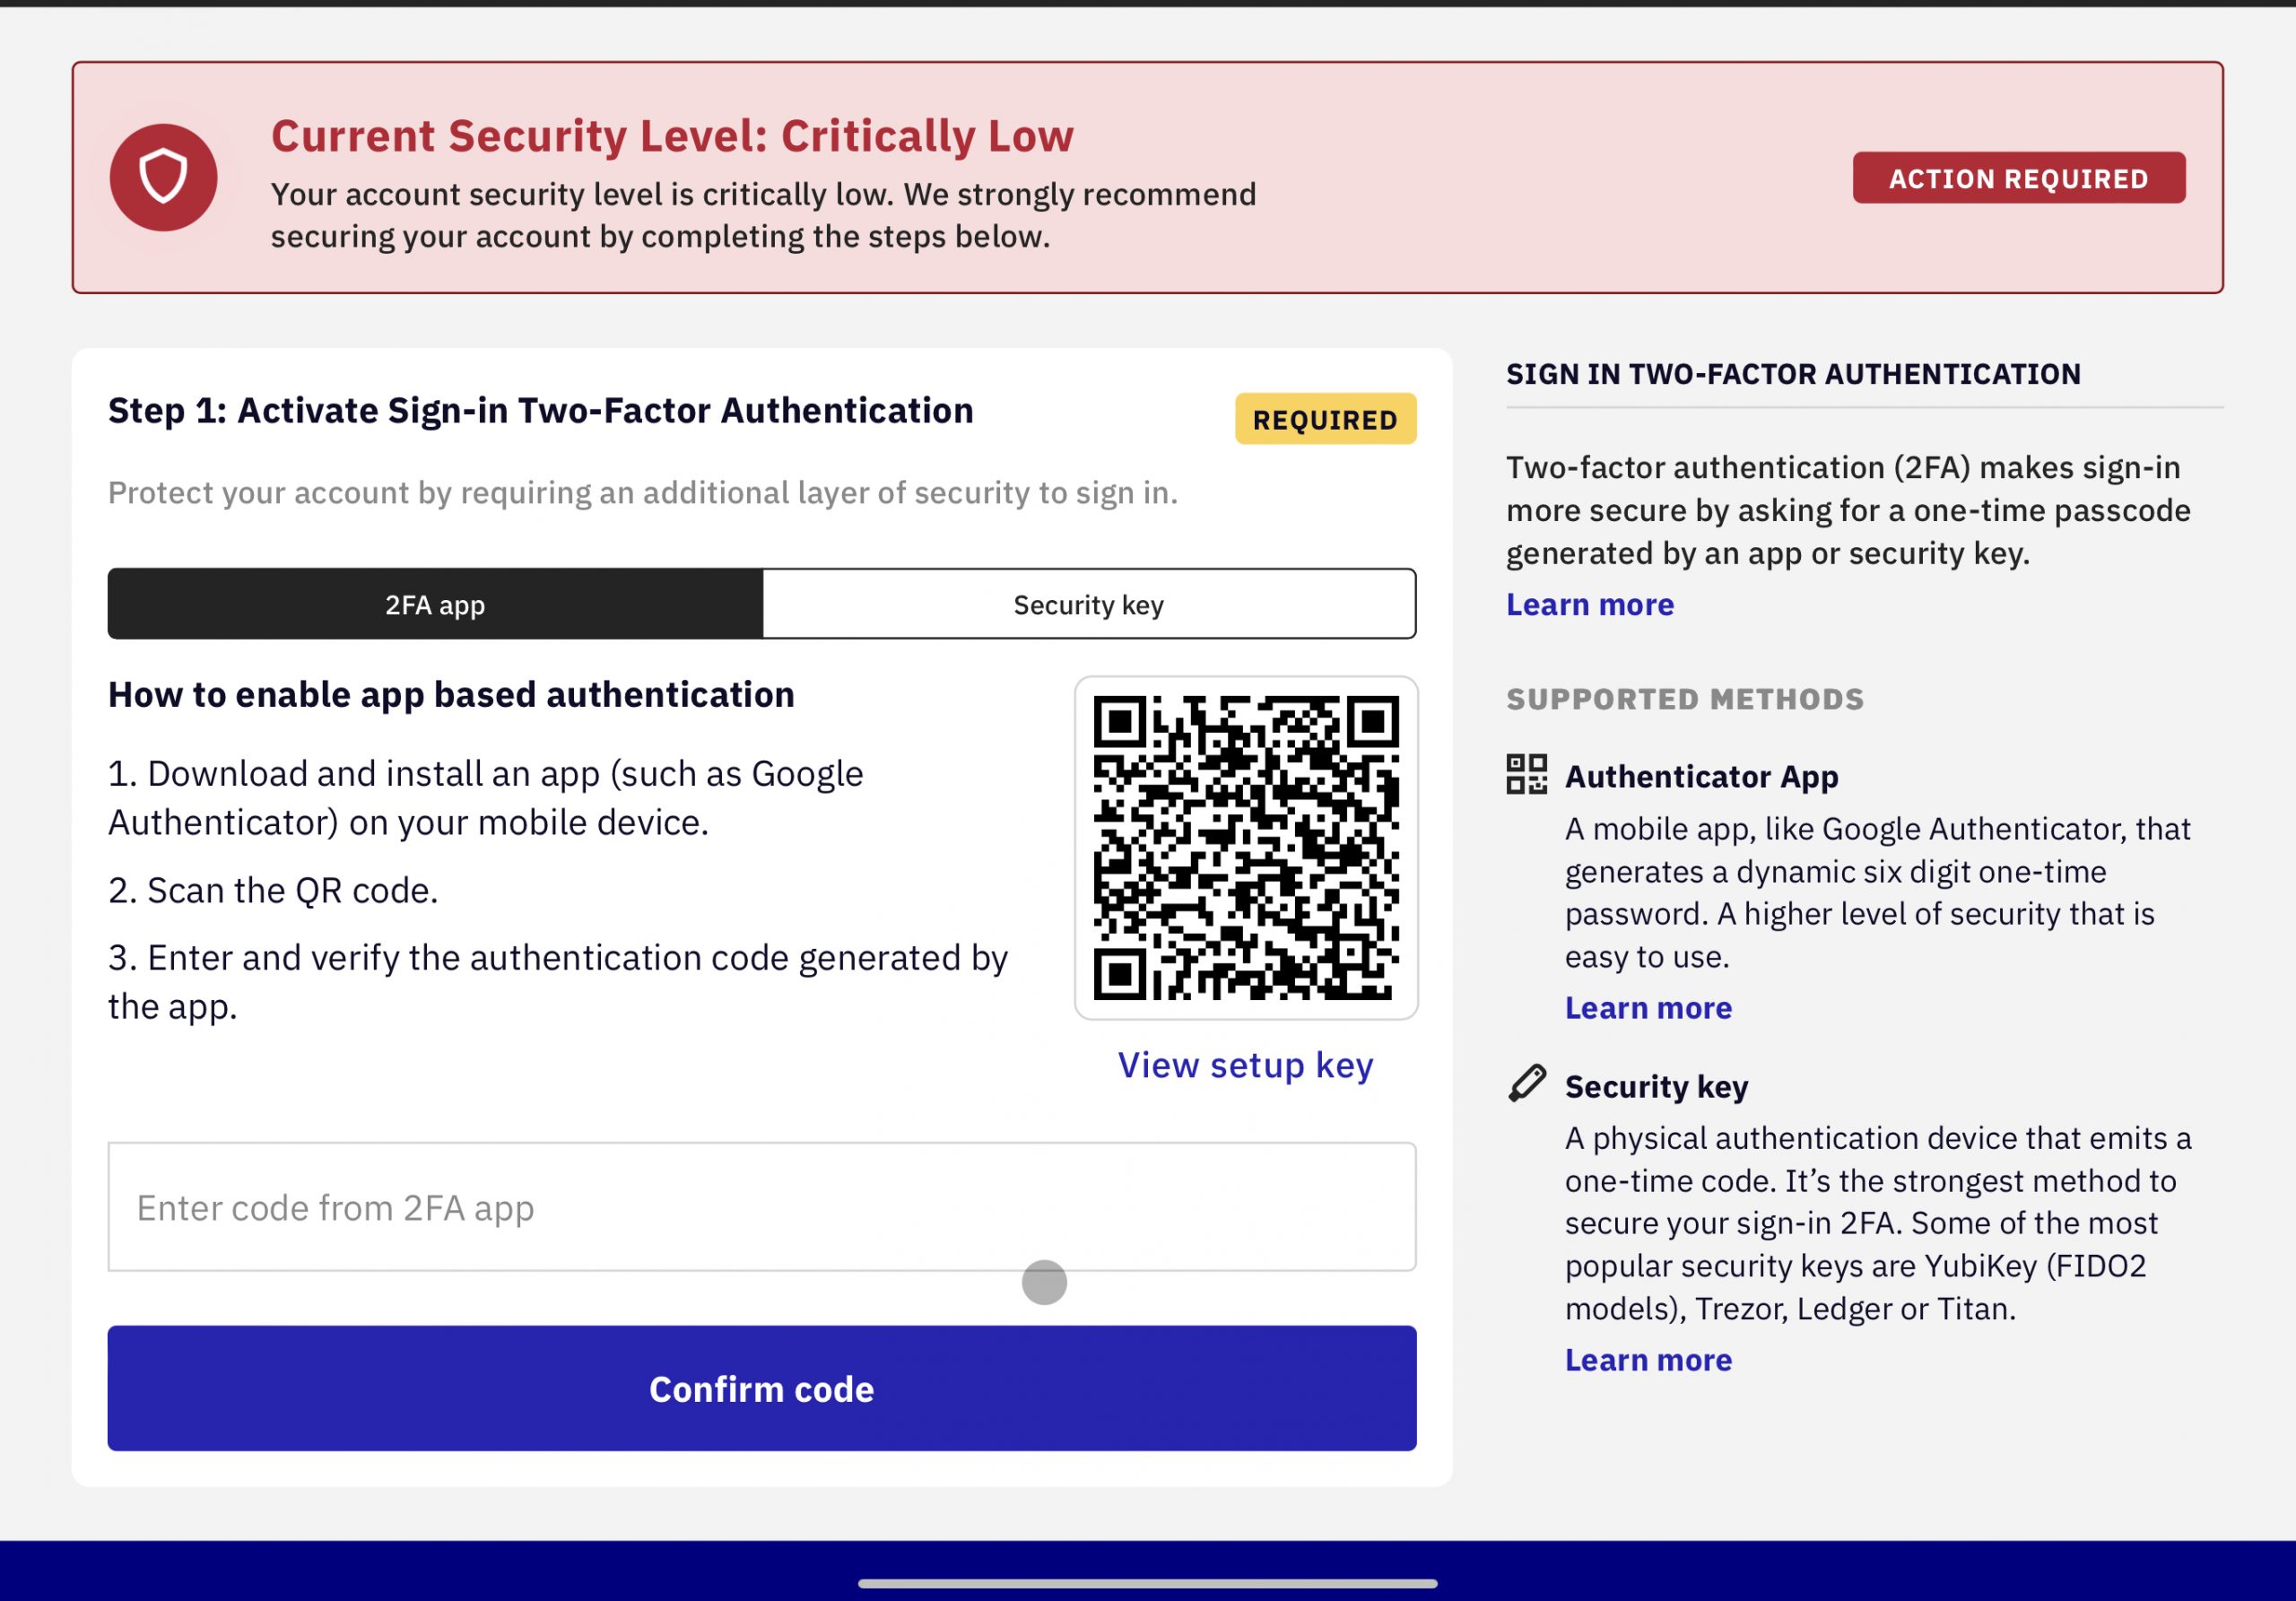
Task: Focus the Enter code from 2FA app field
Action: (762, 1207)
